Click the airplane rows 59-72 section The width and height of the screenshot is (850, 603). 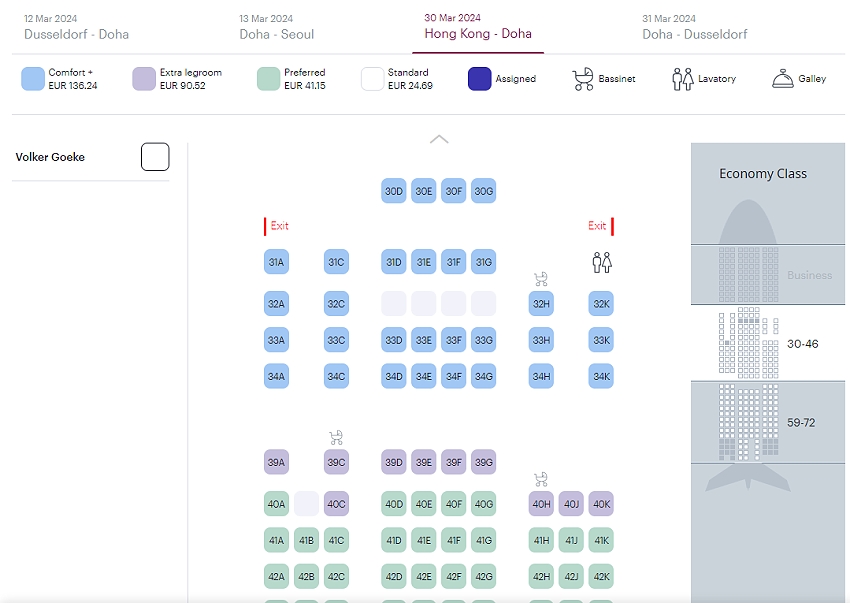pos(767,422)
